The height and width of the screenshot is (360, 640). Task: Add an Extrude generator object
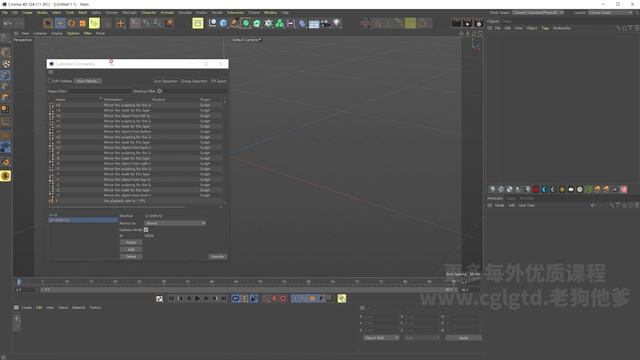click(x=257, y=23)
